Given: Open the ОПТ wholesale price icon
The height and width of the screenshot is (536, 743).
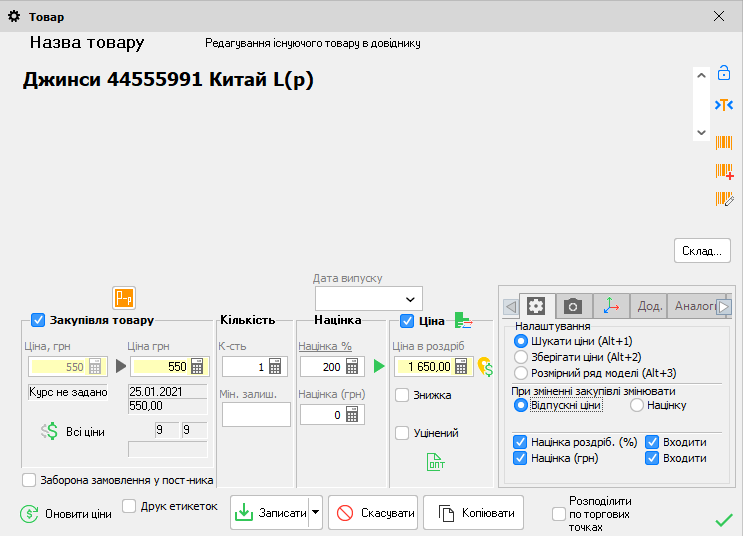Looking at the screenshot, I should [x=436, y=461].
